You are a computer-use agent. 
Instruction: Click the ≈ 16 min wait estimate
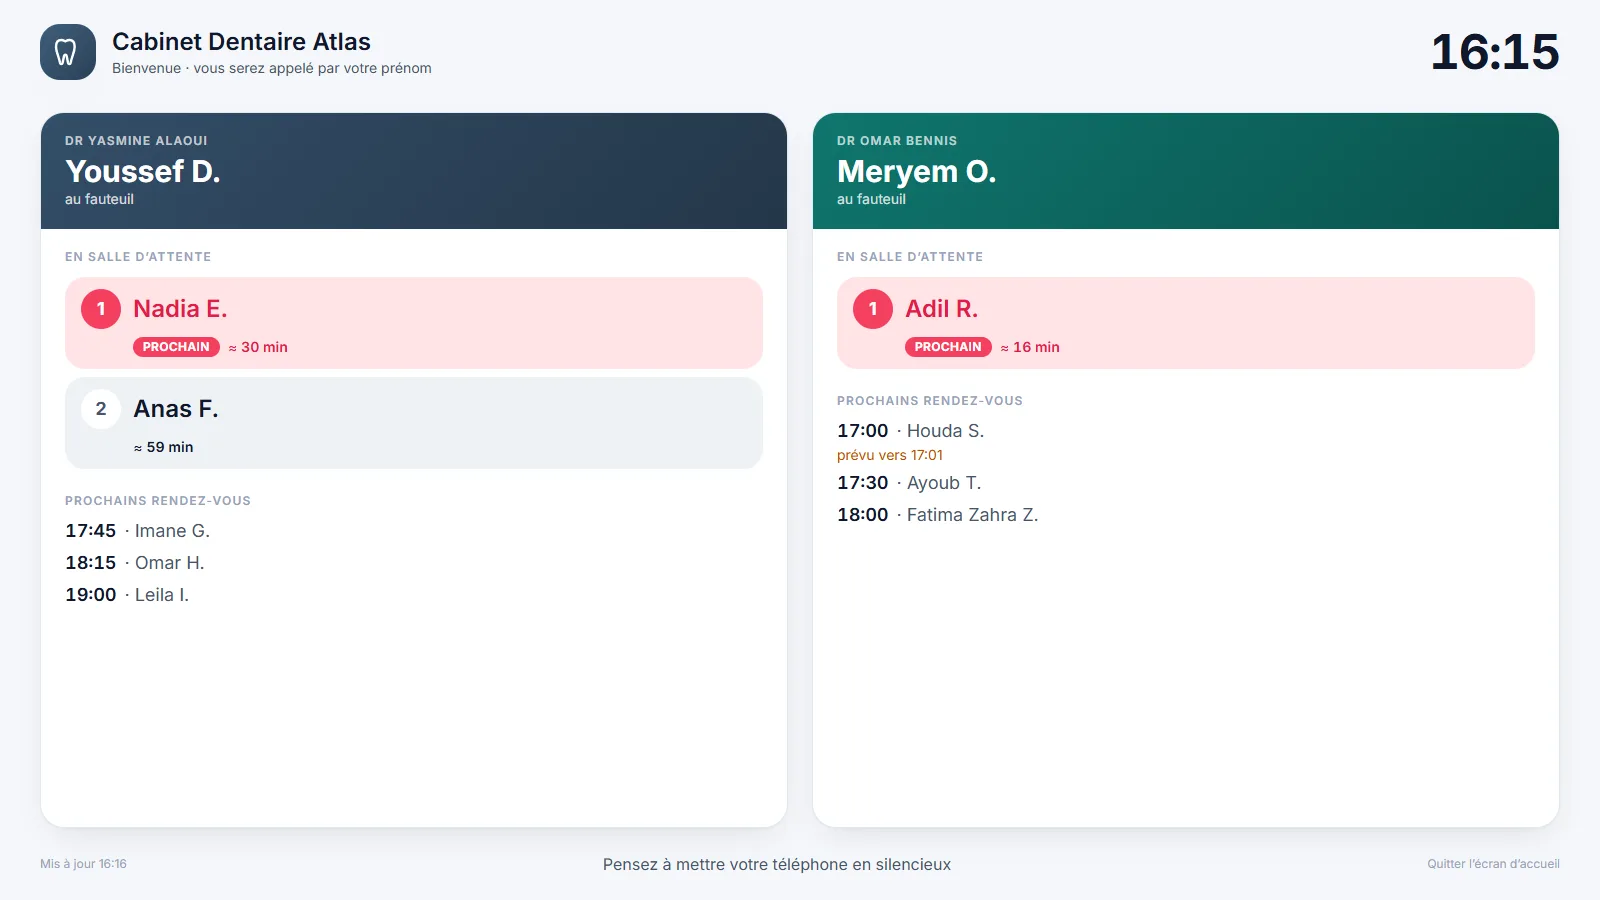point(1030,347)
